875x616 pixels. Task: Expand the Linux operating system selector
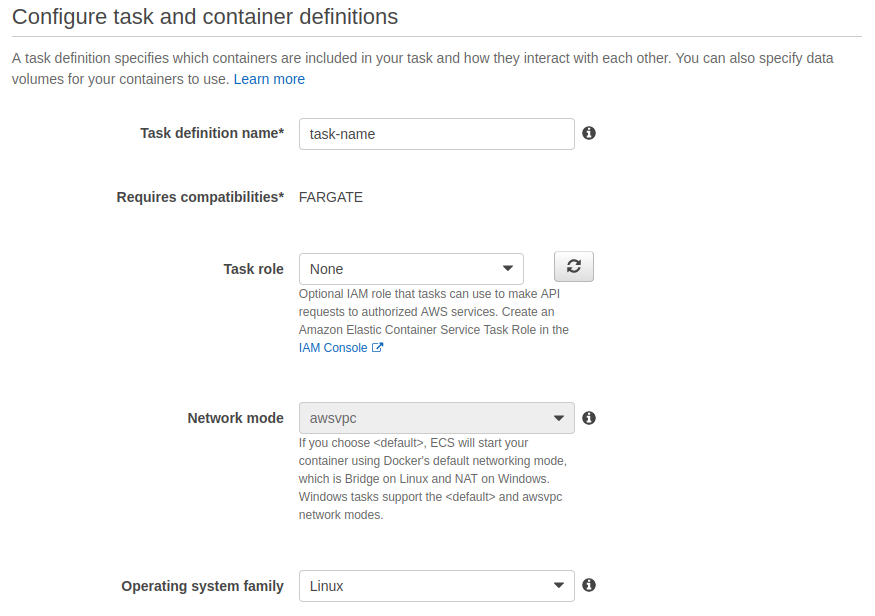tap(436, 585)
